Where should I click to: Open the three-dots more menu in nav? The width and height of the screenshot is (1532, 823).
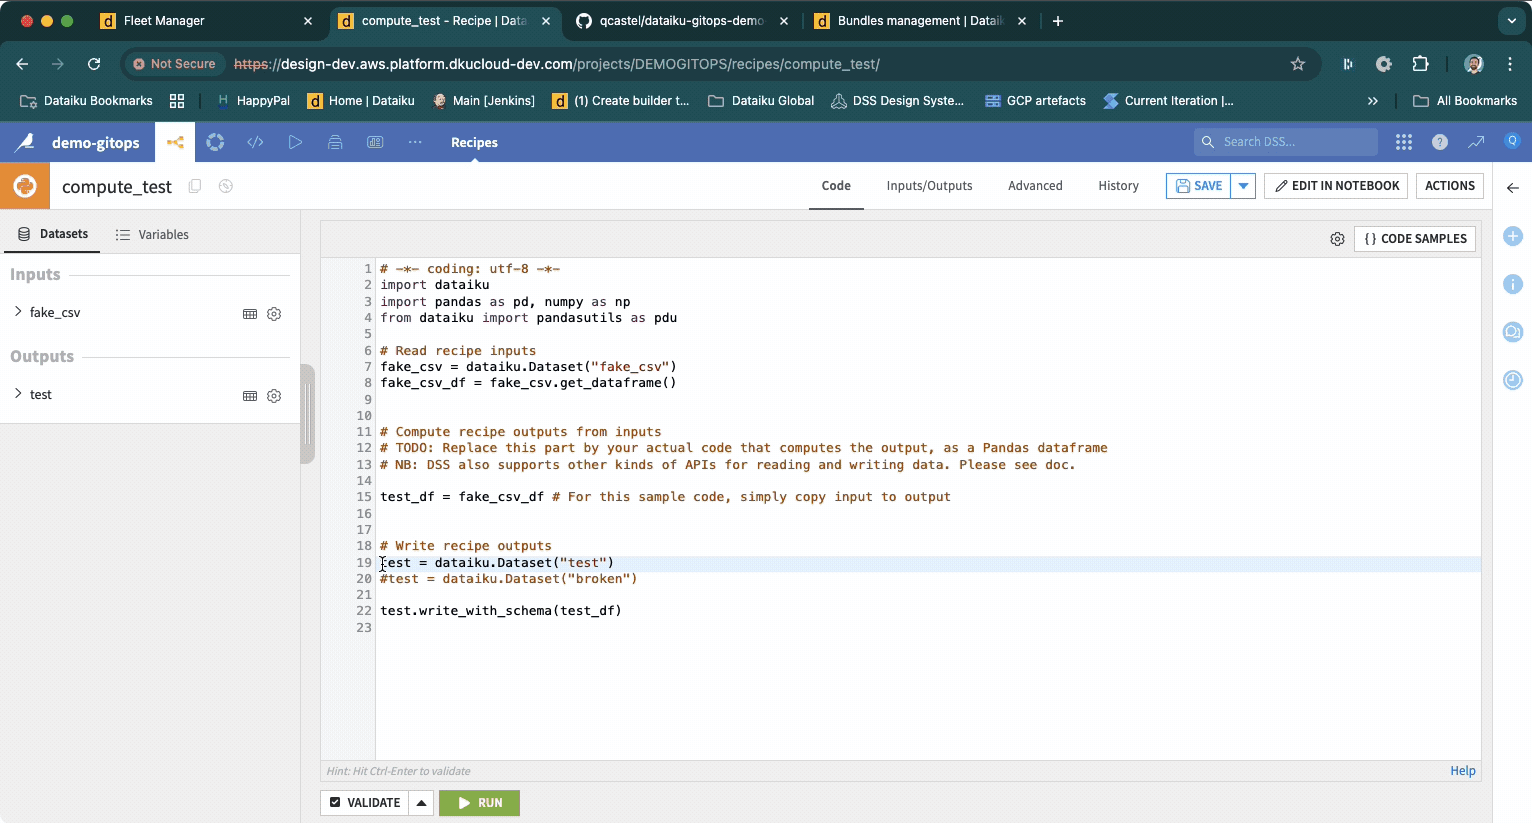click(x=415, y=142)
